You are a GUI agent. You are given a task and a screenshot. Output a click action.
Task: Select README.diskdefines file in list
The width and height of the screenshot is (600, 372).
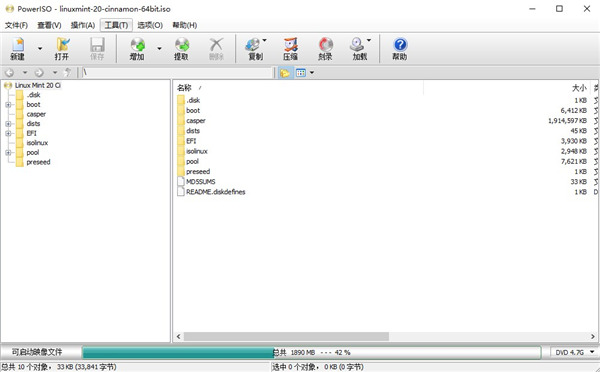(215, 192)
